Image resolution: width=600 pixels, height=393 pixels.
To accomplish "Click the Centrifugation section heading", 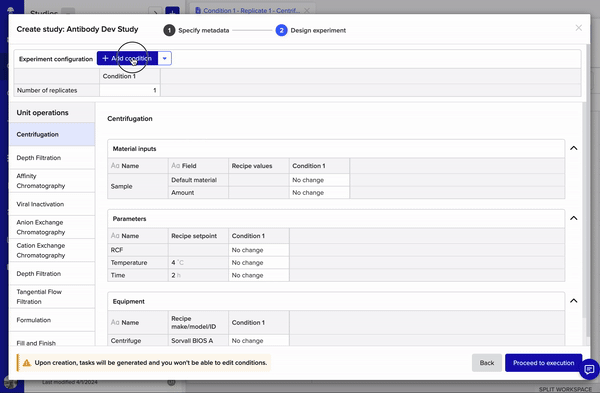I will pos(130,119).
